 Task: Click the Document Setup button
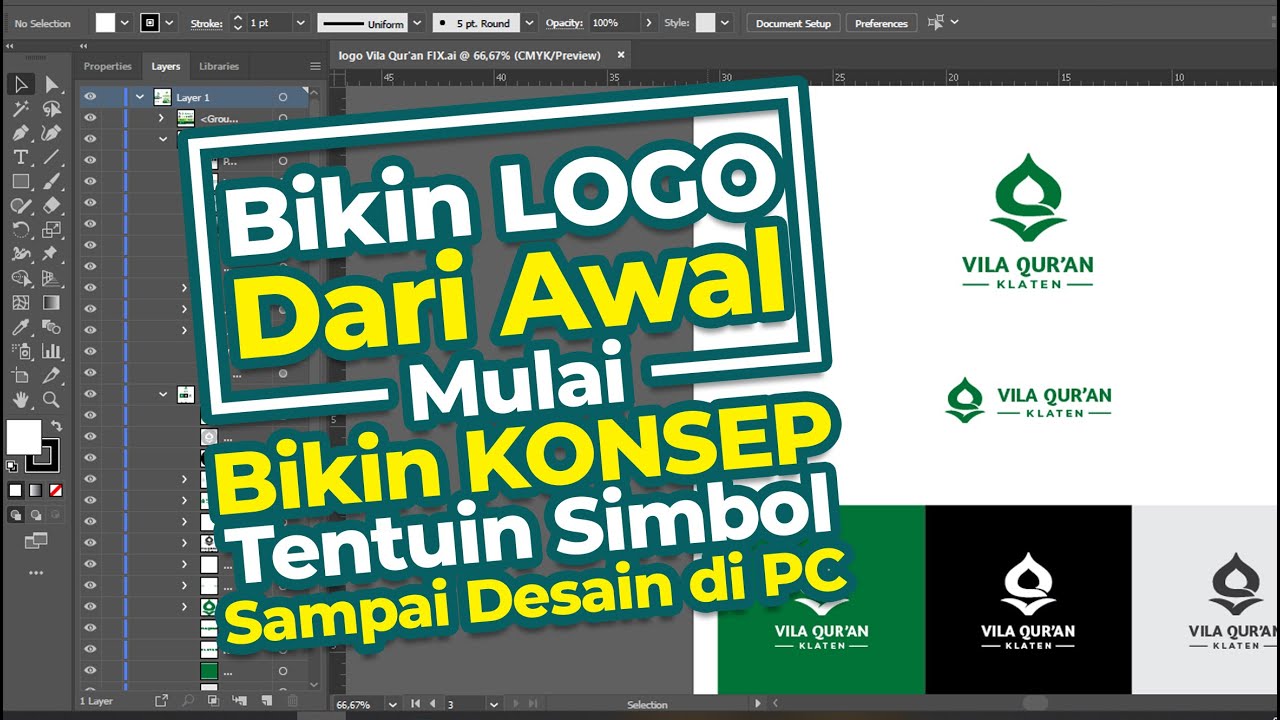pos(793,23)
